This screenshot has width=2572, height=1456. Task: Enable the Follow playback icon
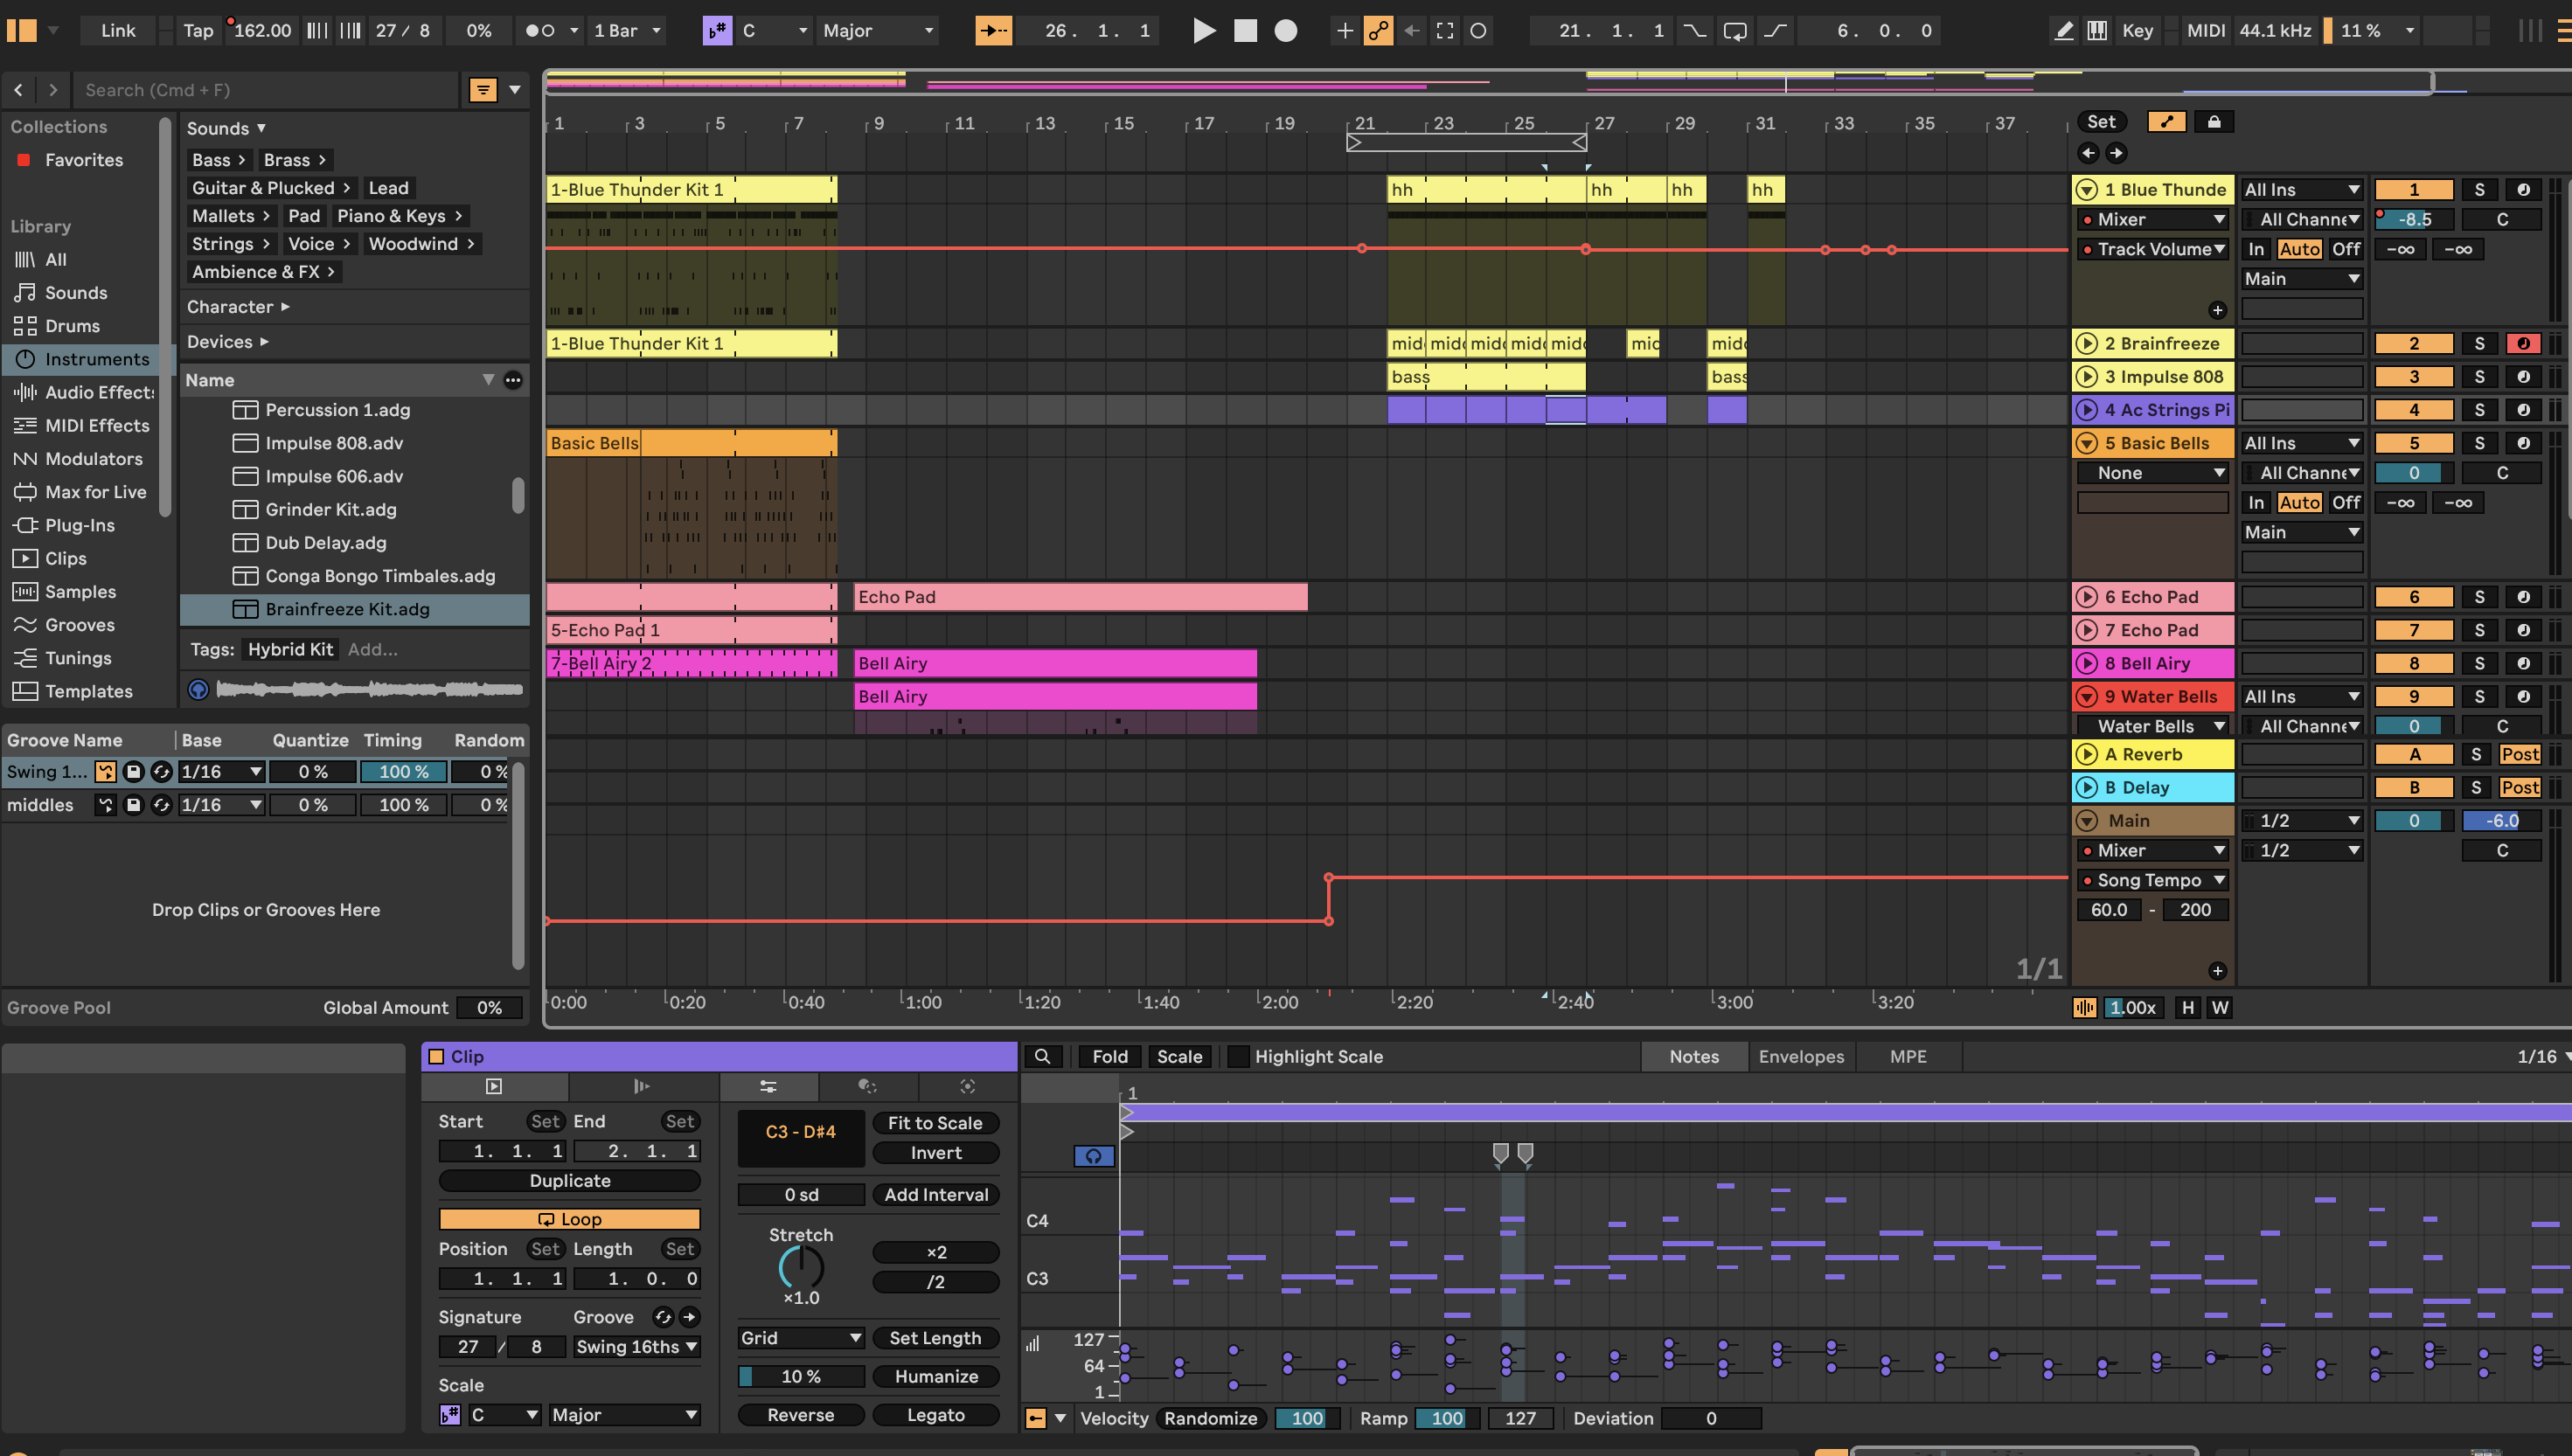[x=993, y=31]
